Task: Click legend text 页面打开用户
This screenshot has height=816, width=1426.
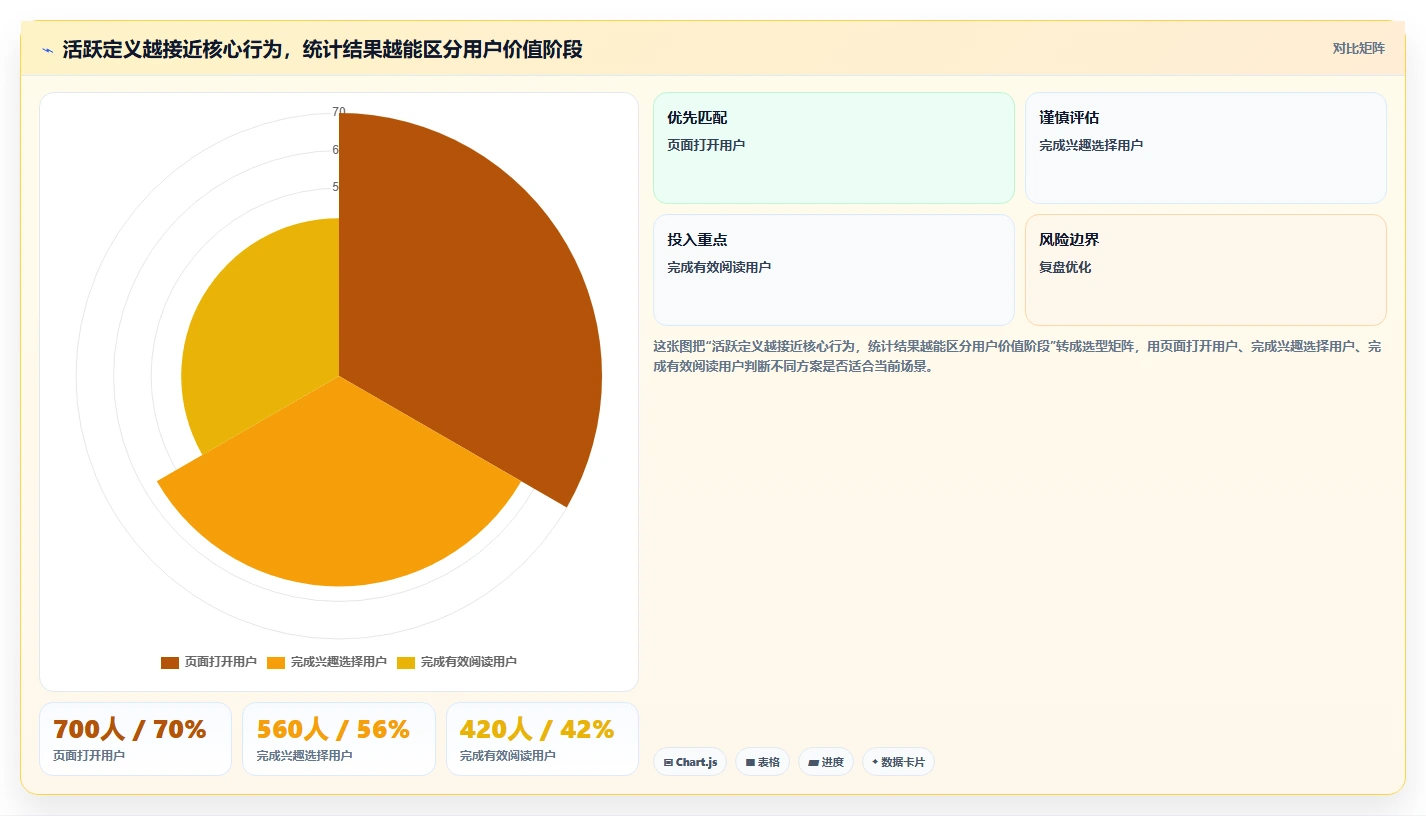Action: pos(220,662)
